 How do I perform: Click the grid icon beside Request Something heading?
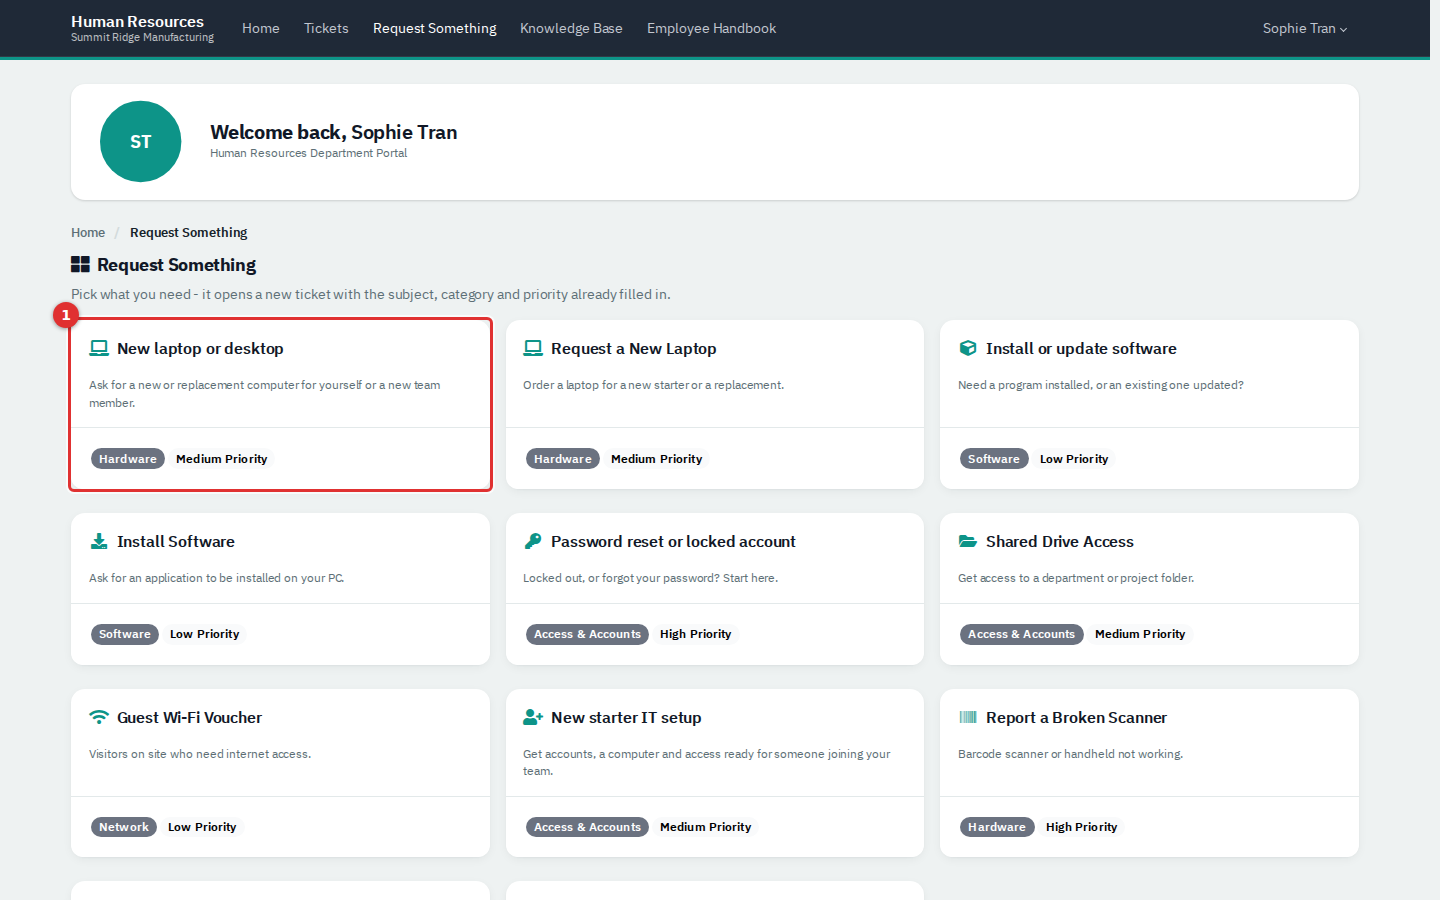(x=80, y=264)
